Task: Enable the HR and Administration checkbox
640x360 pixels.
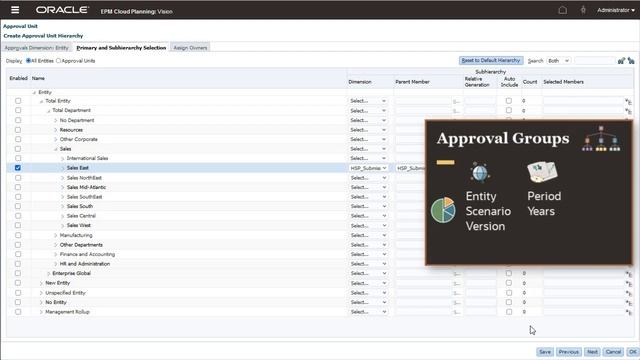Action: point(18,264)
